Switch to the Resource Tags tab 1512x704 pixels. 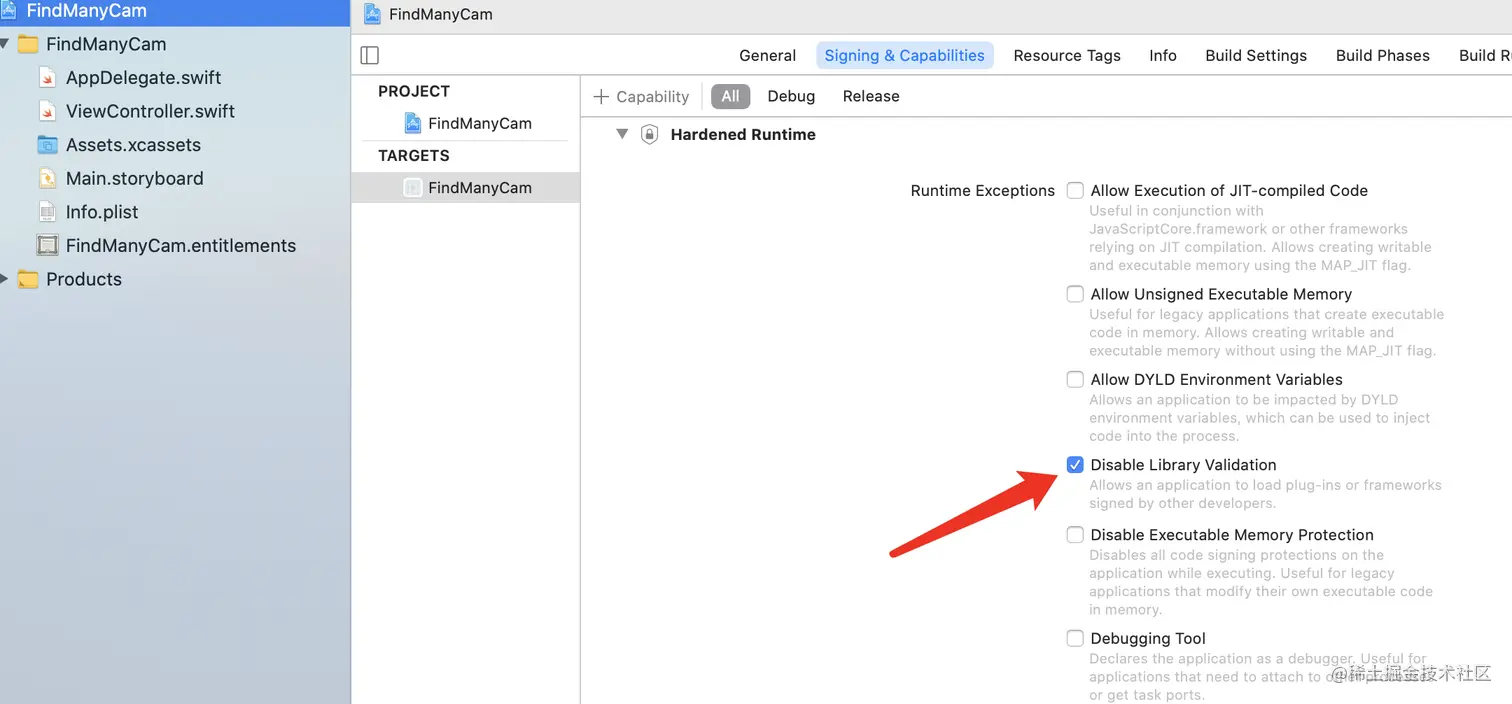(x=1067, y=55)
